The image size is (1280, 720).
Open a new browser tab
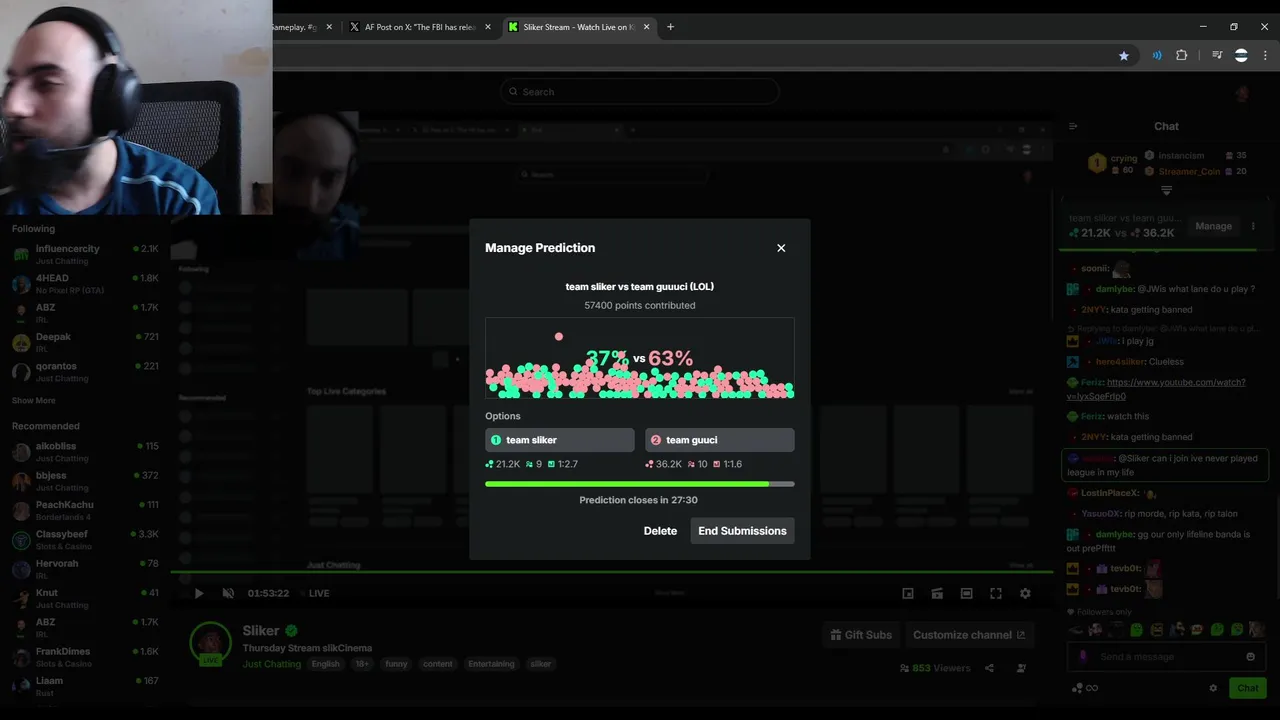click(x=670, y=27)
